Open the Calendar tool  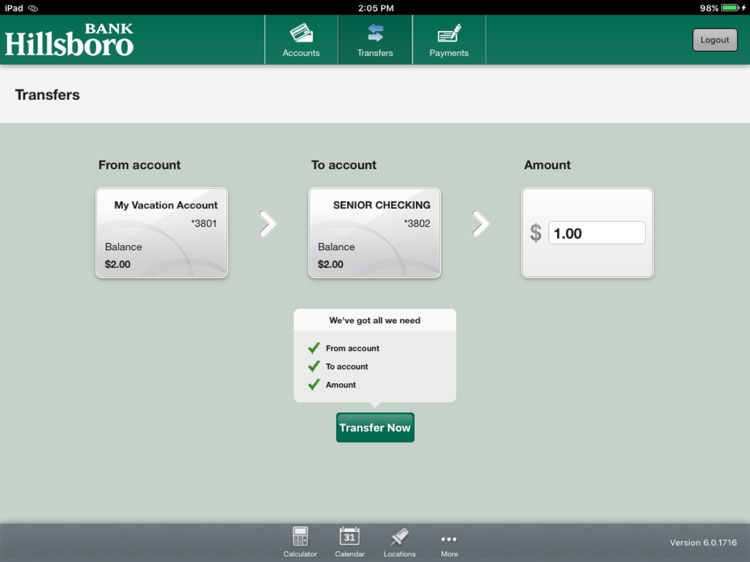[350, 542]
